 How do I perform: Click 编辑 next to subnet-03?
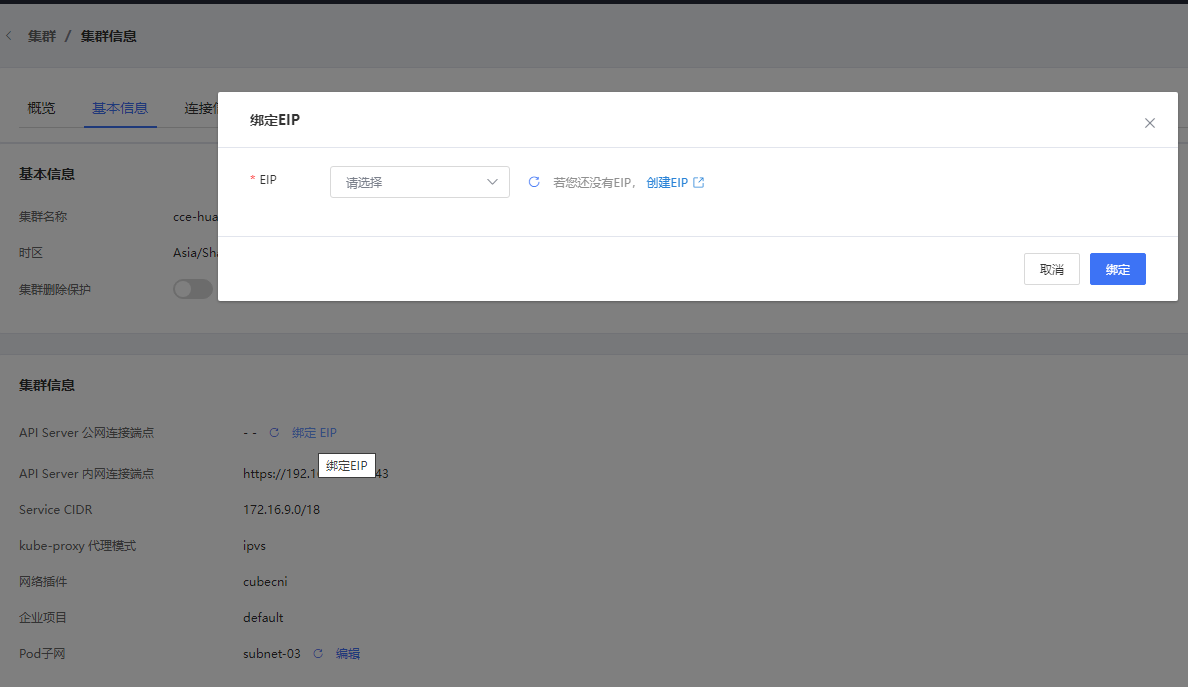348,654
